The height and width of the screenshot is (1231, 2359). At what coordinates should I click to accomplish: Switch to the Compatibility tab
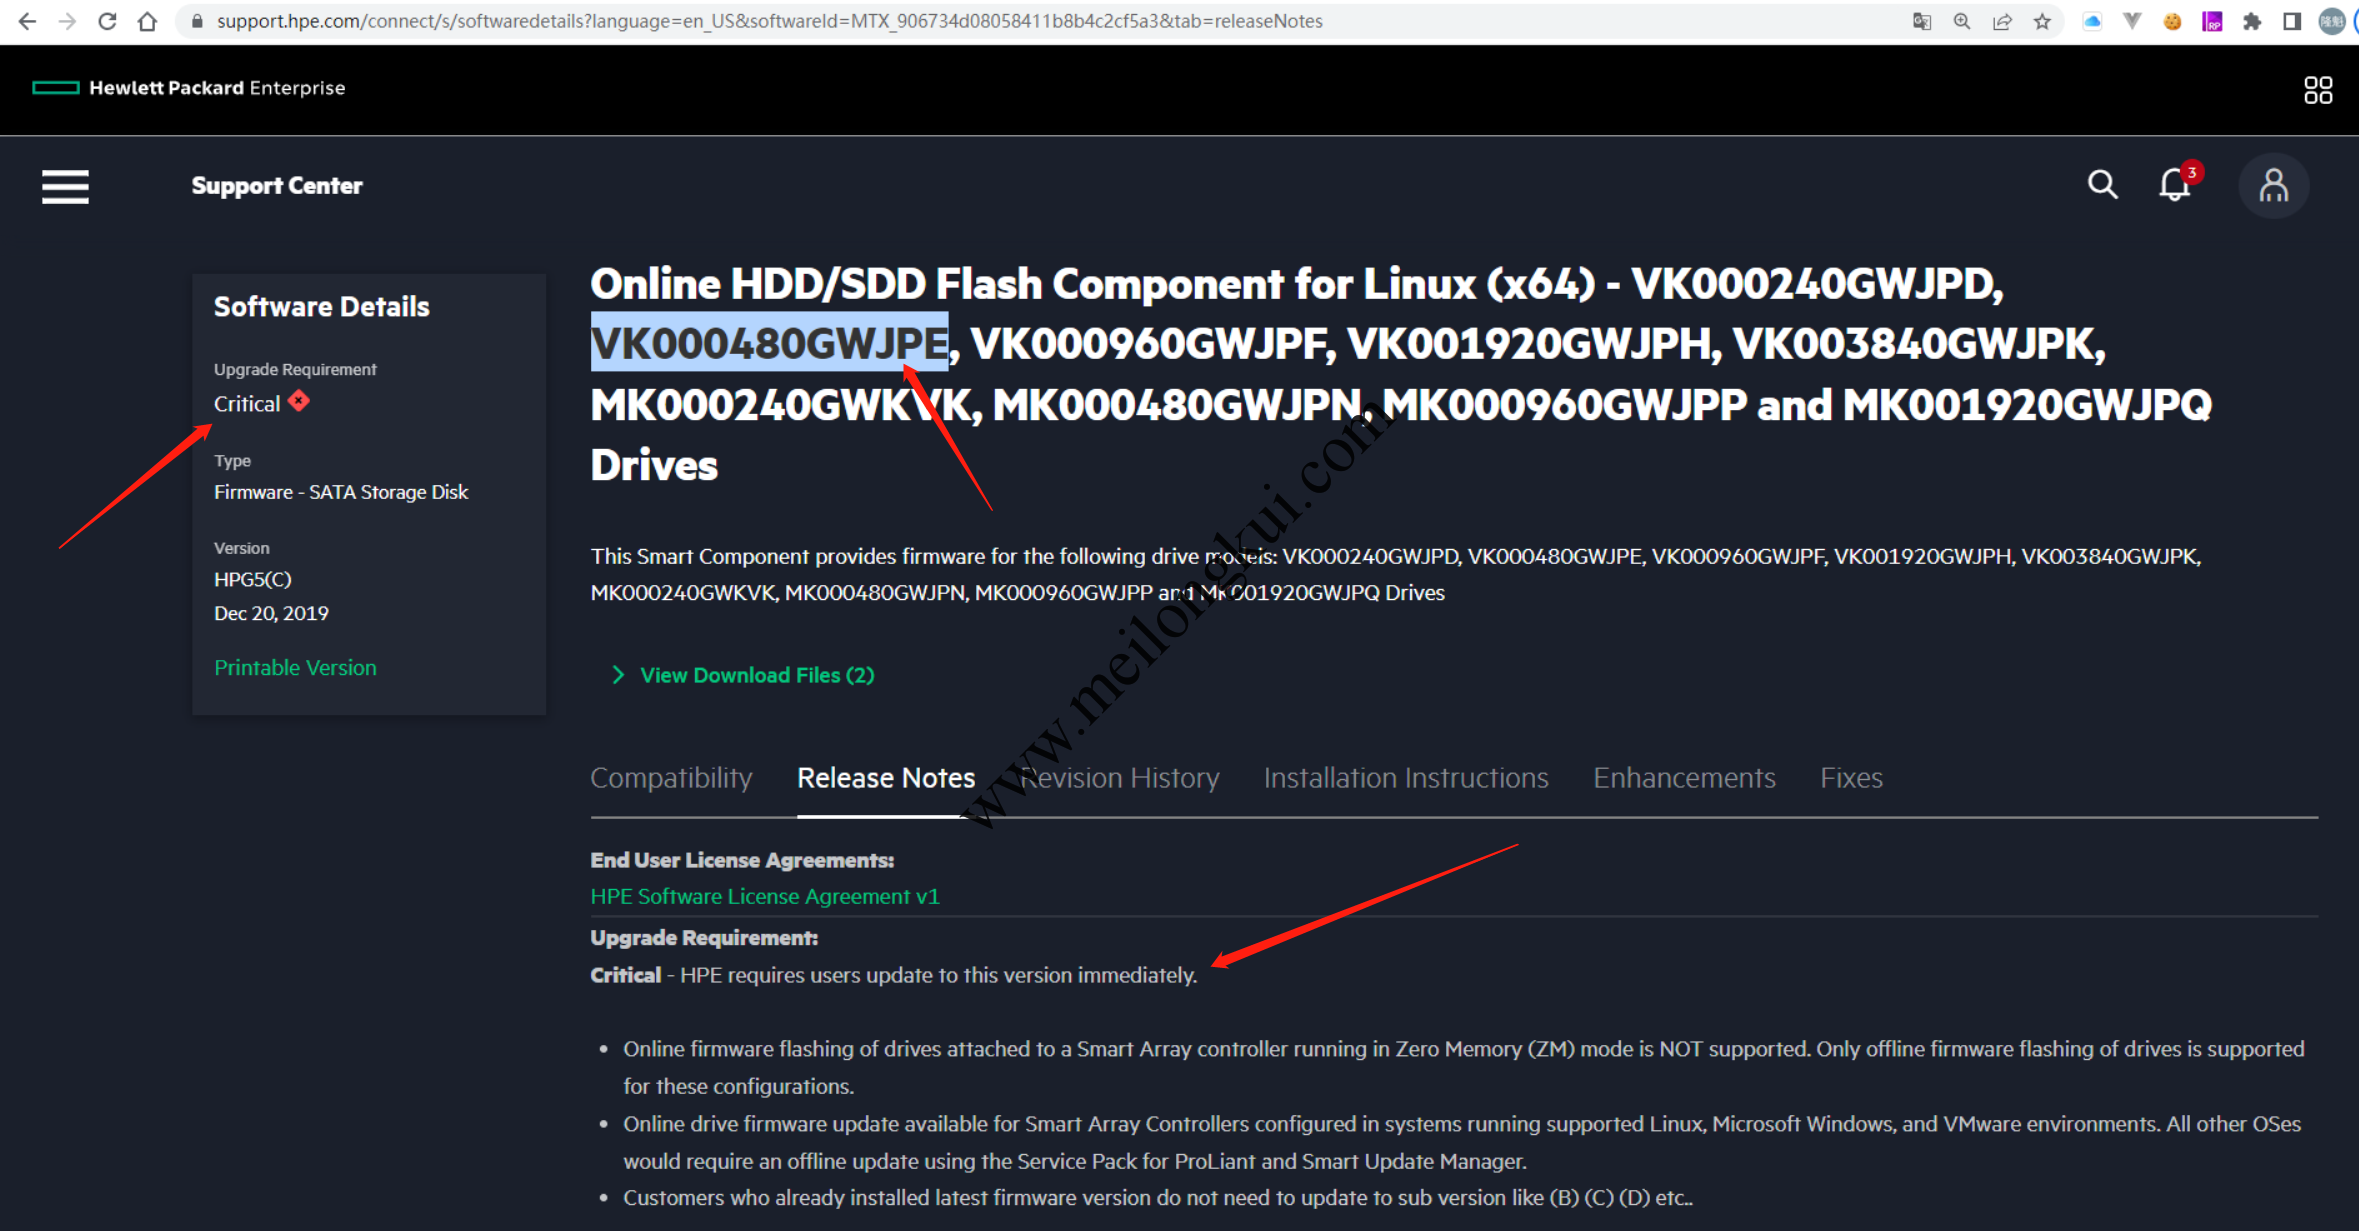671,778
